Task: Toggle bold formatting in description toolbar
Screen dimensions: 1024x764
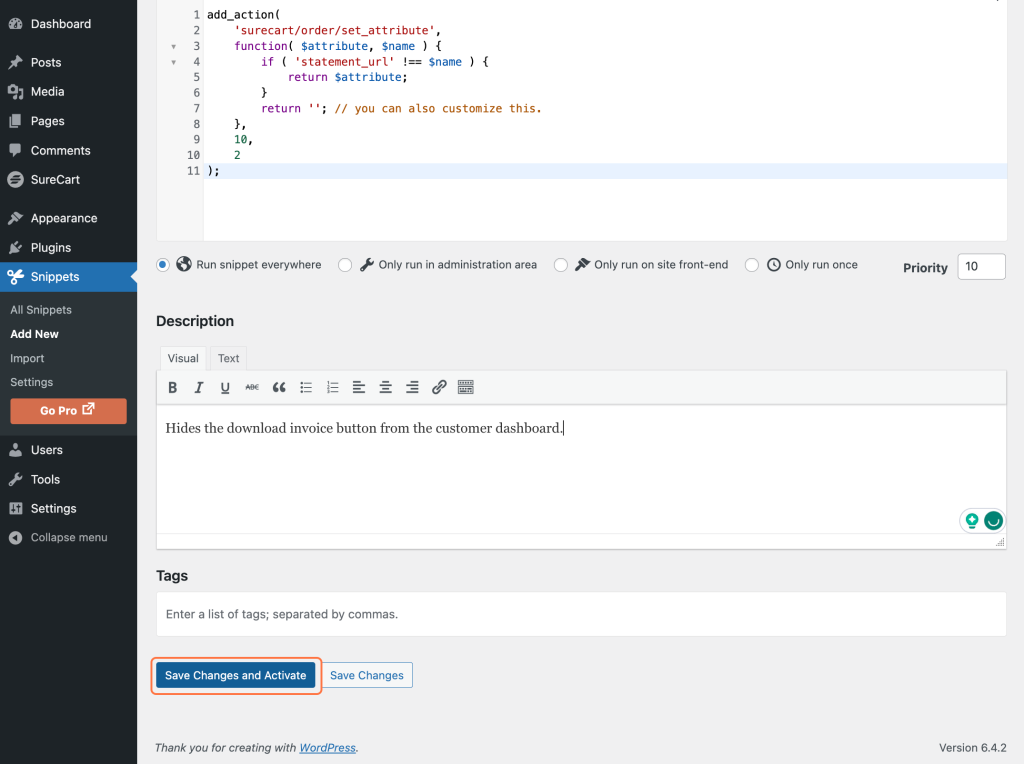Action: pyautogui.click(x=173, y=388)
